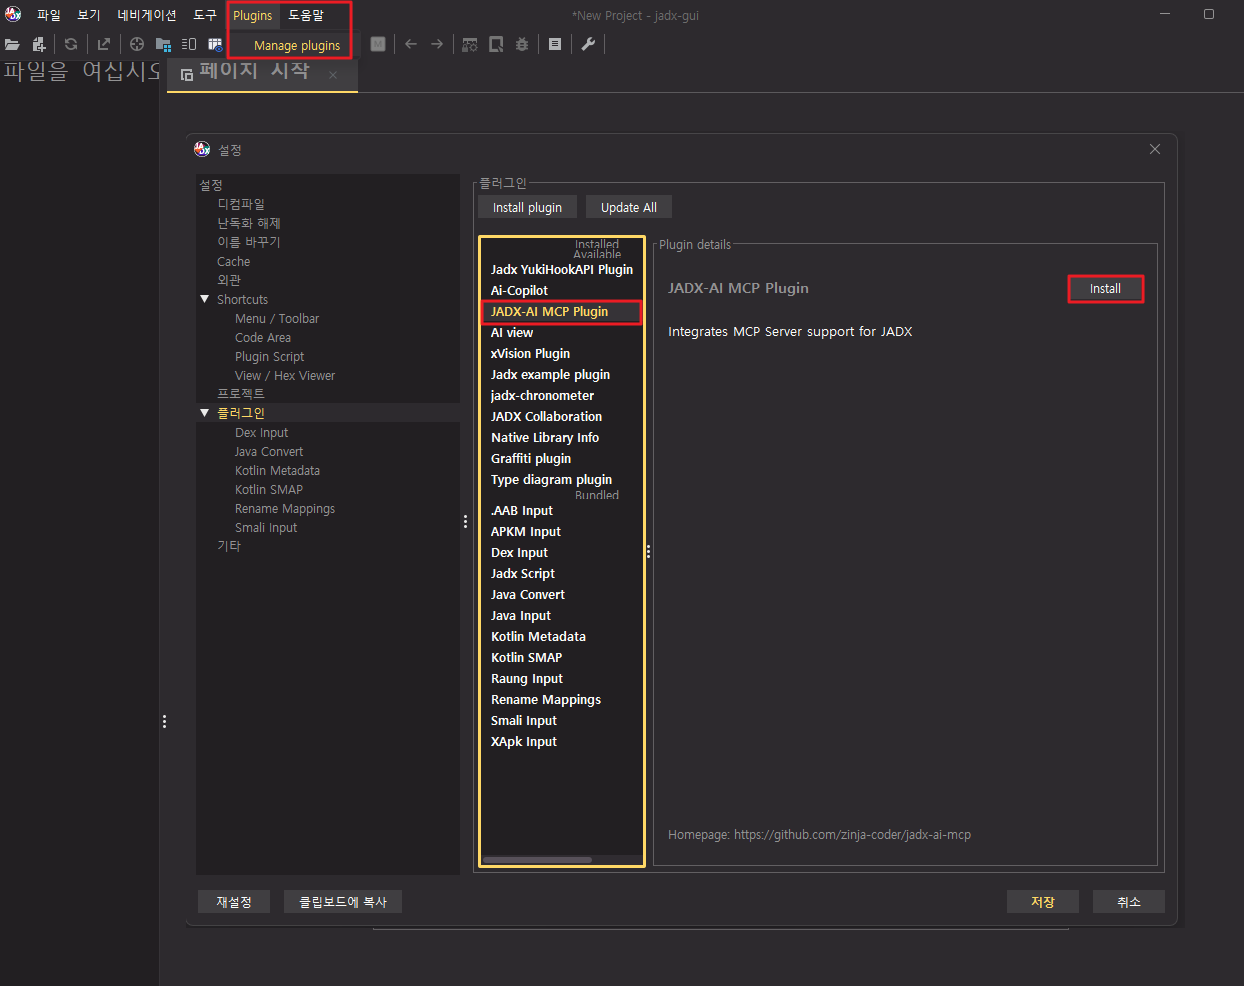Choose Manage plugins menu entry
Image resolution: width=1244 pixels, height=986 pixels.
[x=296, y=45]
